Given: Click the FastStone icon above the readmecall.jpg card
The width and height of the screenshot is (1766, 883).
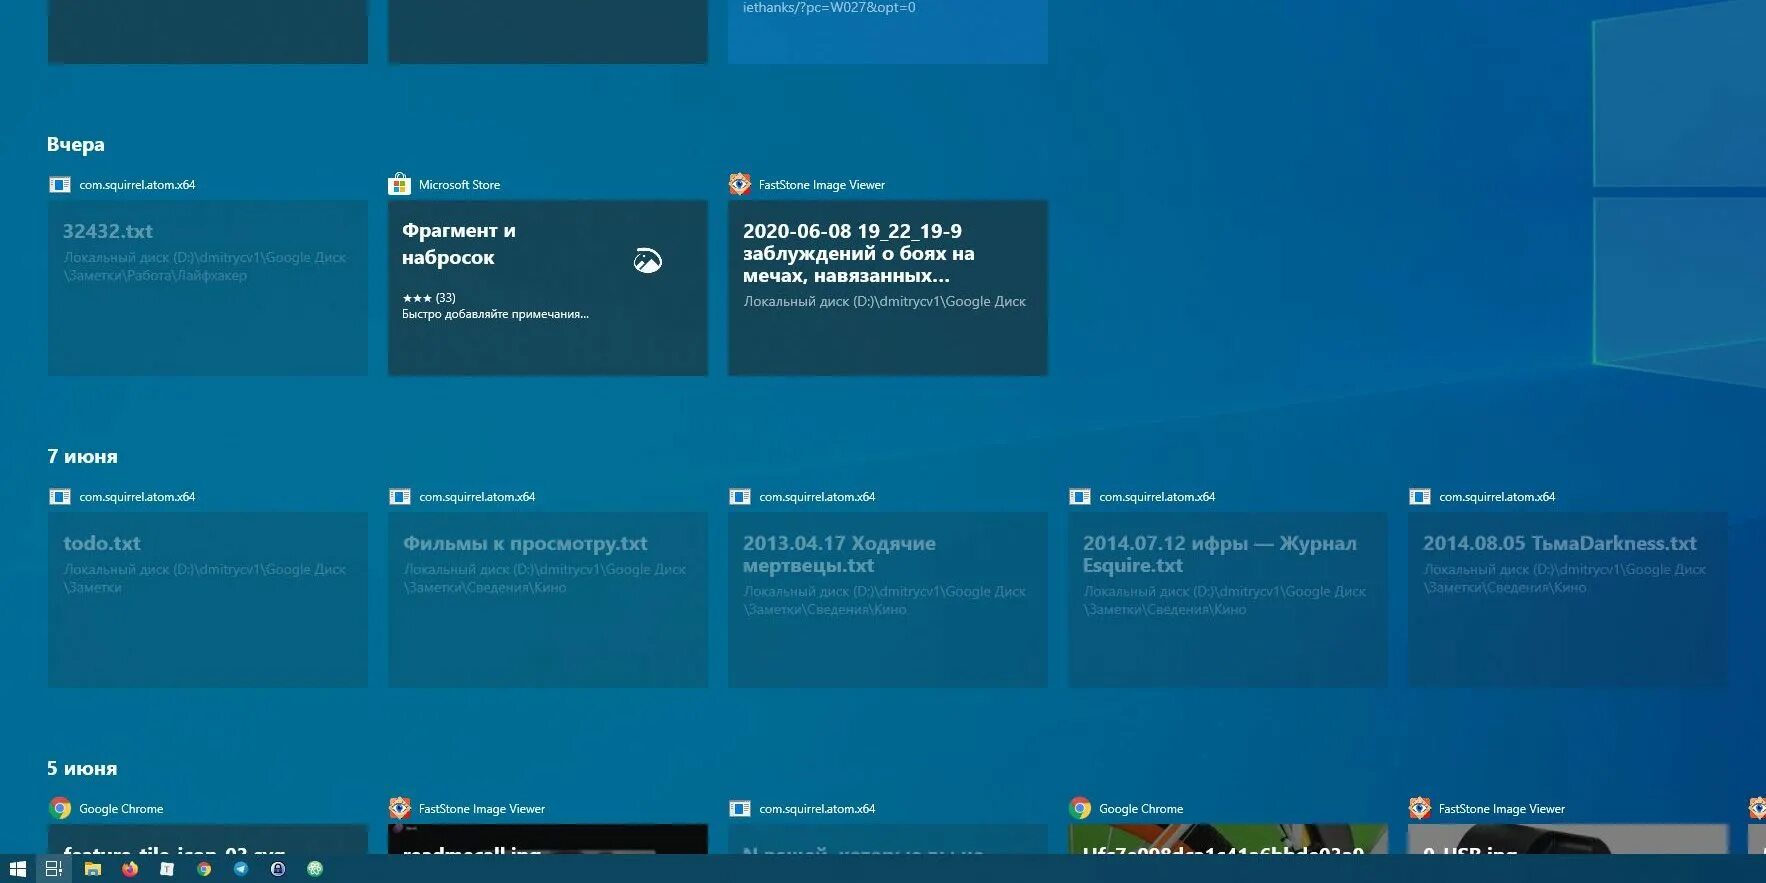Looking at the screenshot, I should click(x=400, y=808).
